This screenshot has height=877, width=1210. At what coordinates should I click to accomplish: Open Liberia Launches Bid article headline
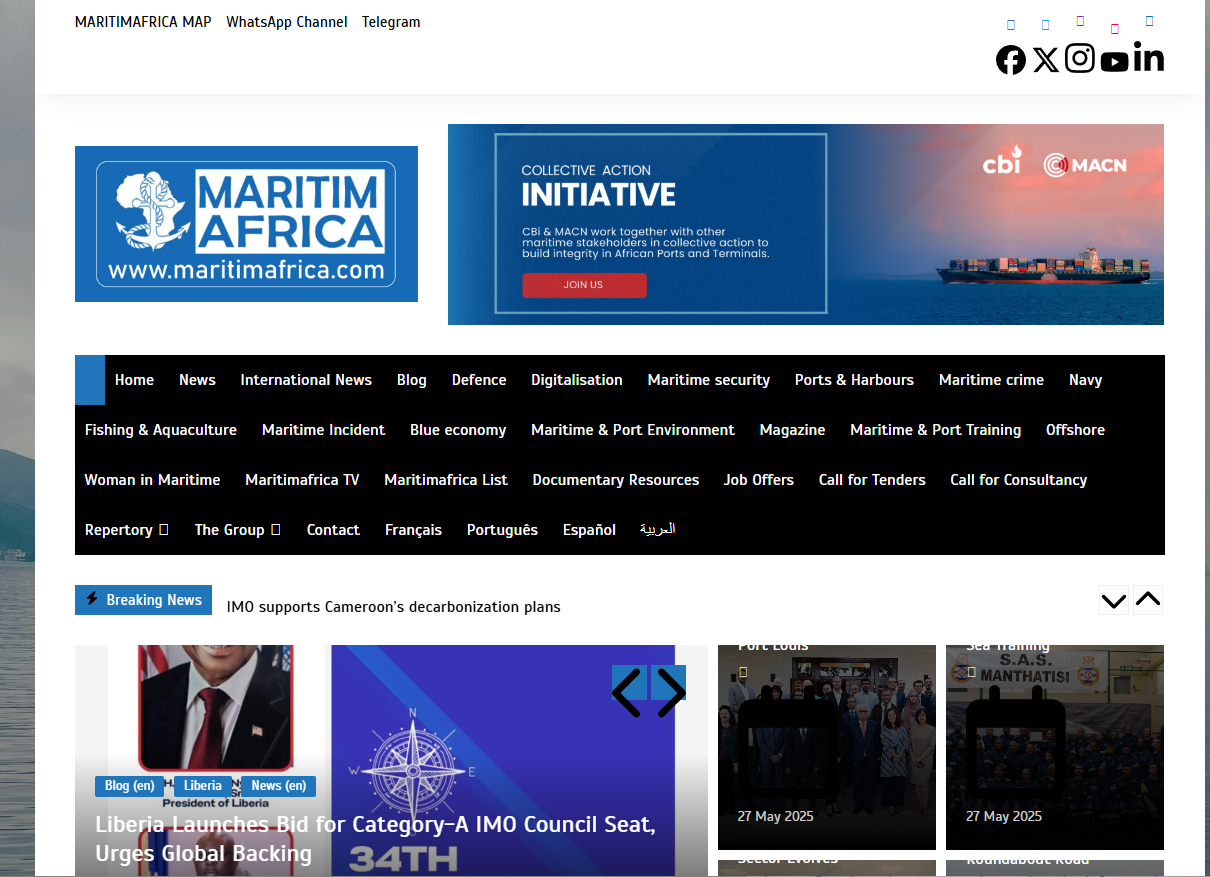(375, 839)
